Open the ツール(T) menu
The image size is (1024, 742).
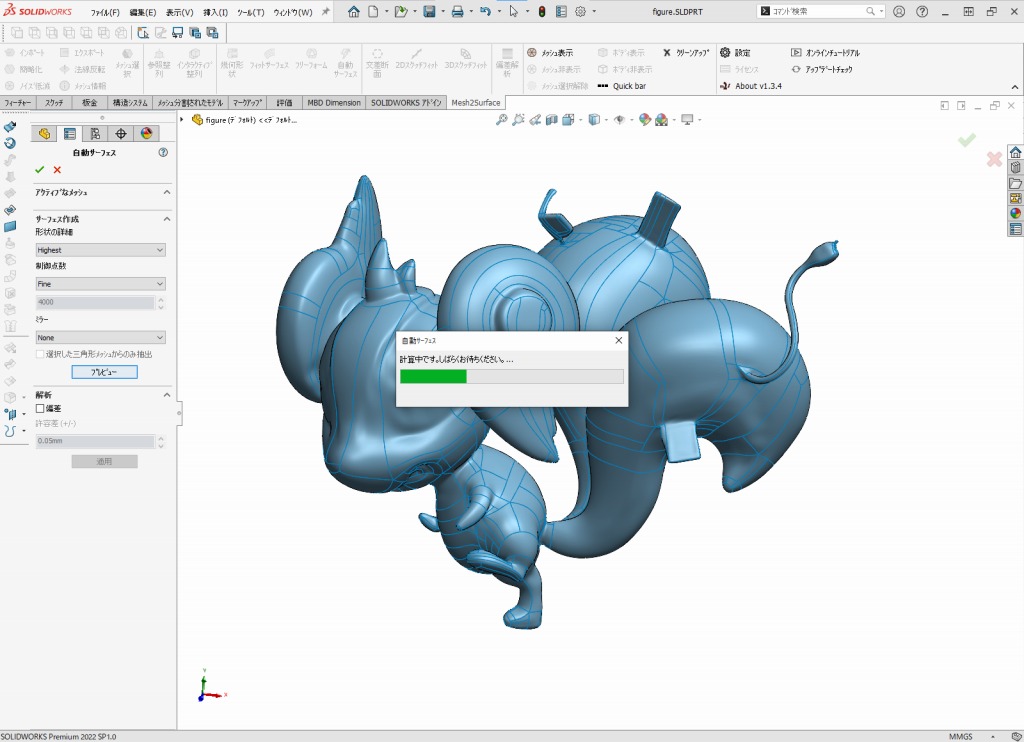pos(251,12)
